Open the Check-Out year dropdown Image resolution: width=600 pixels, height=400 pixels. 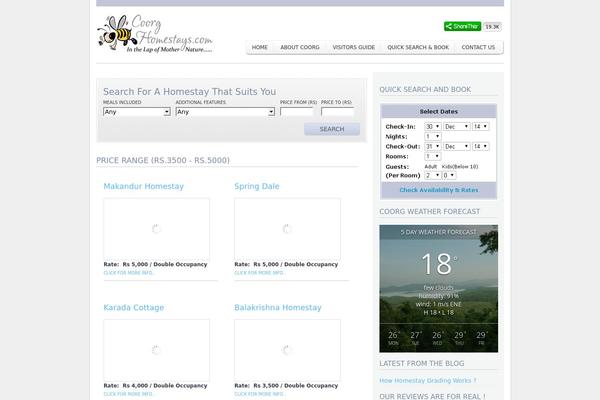(x=480, y=146)
